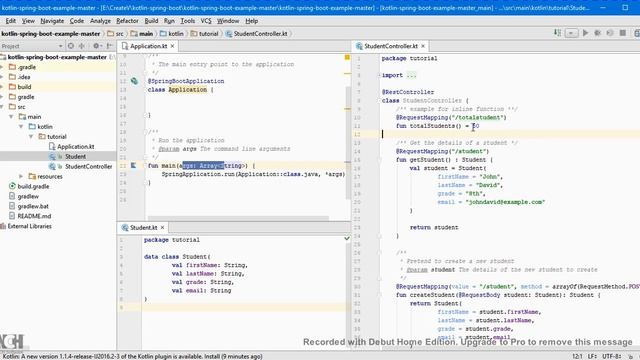Click the Stop square icon in toolbar
Screen dimensions: 640x360
pos(622,33)
